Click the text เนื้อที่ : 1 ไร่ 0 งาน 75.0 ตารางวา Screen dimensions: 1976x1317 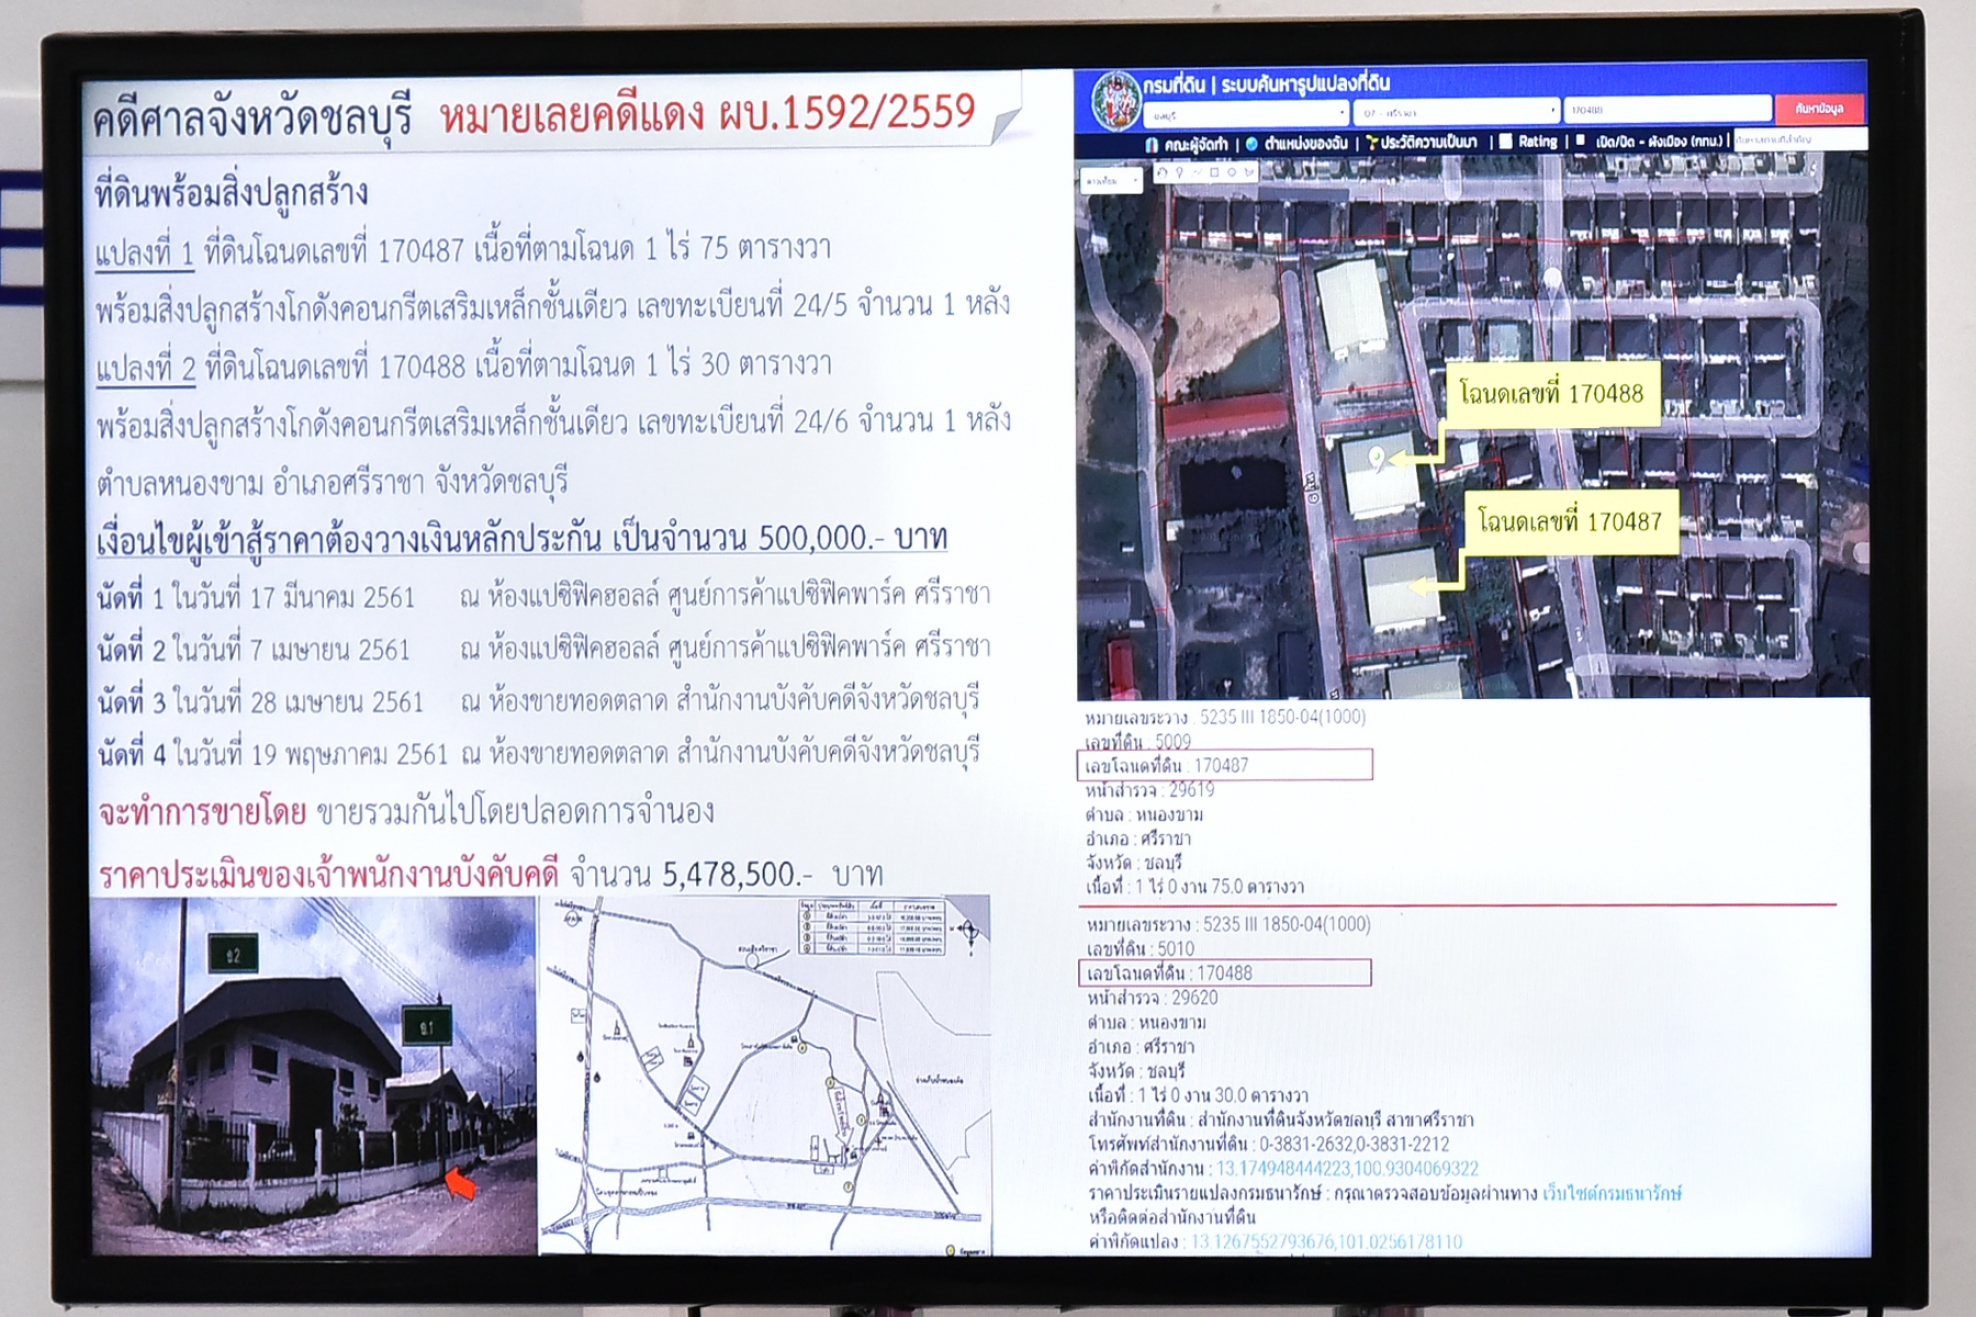click(1195, 887)
